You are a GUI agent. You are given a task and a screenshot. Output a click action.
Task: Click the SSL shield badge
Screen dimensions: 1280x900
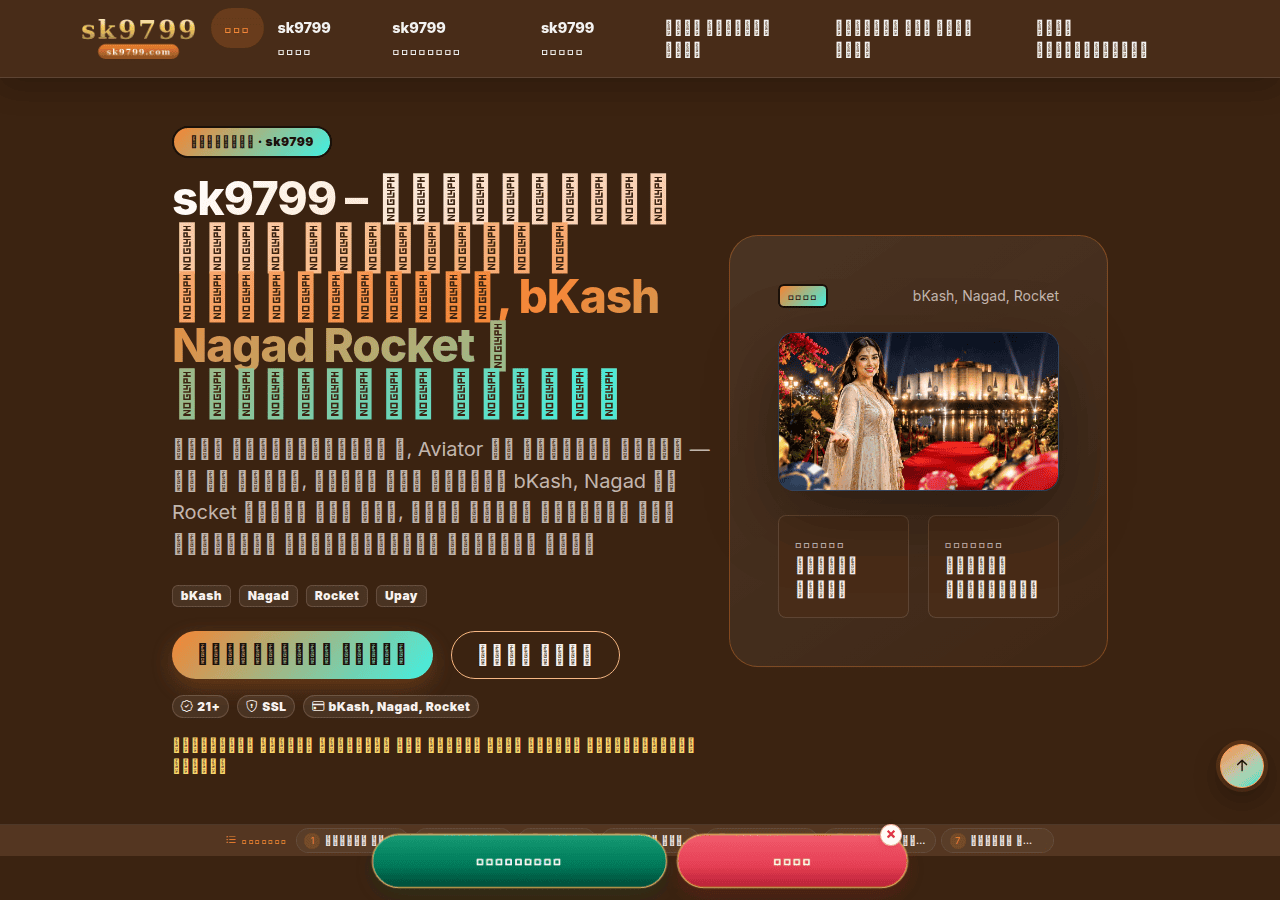[266, 707]
